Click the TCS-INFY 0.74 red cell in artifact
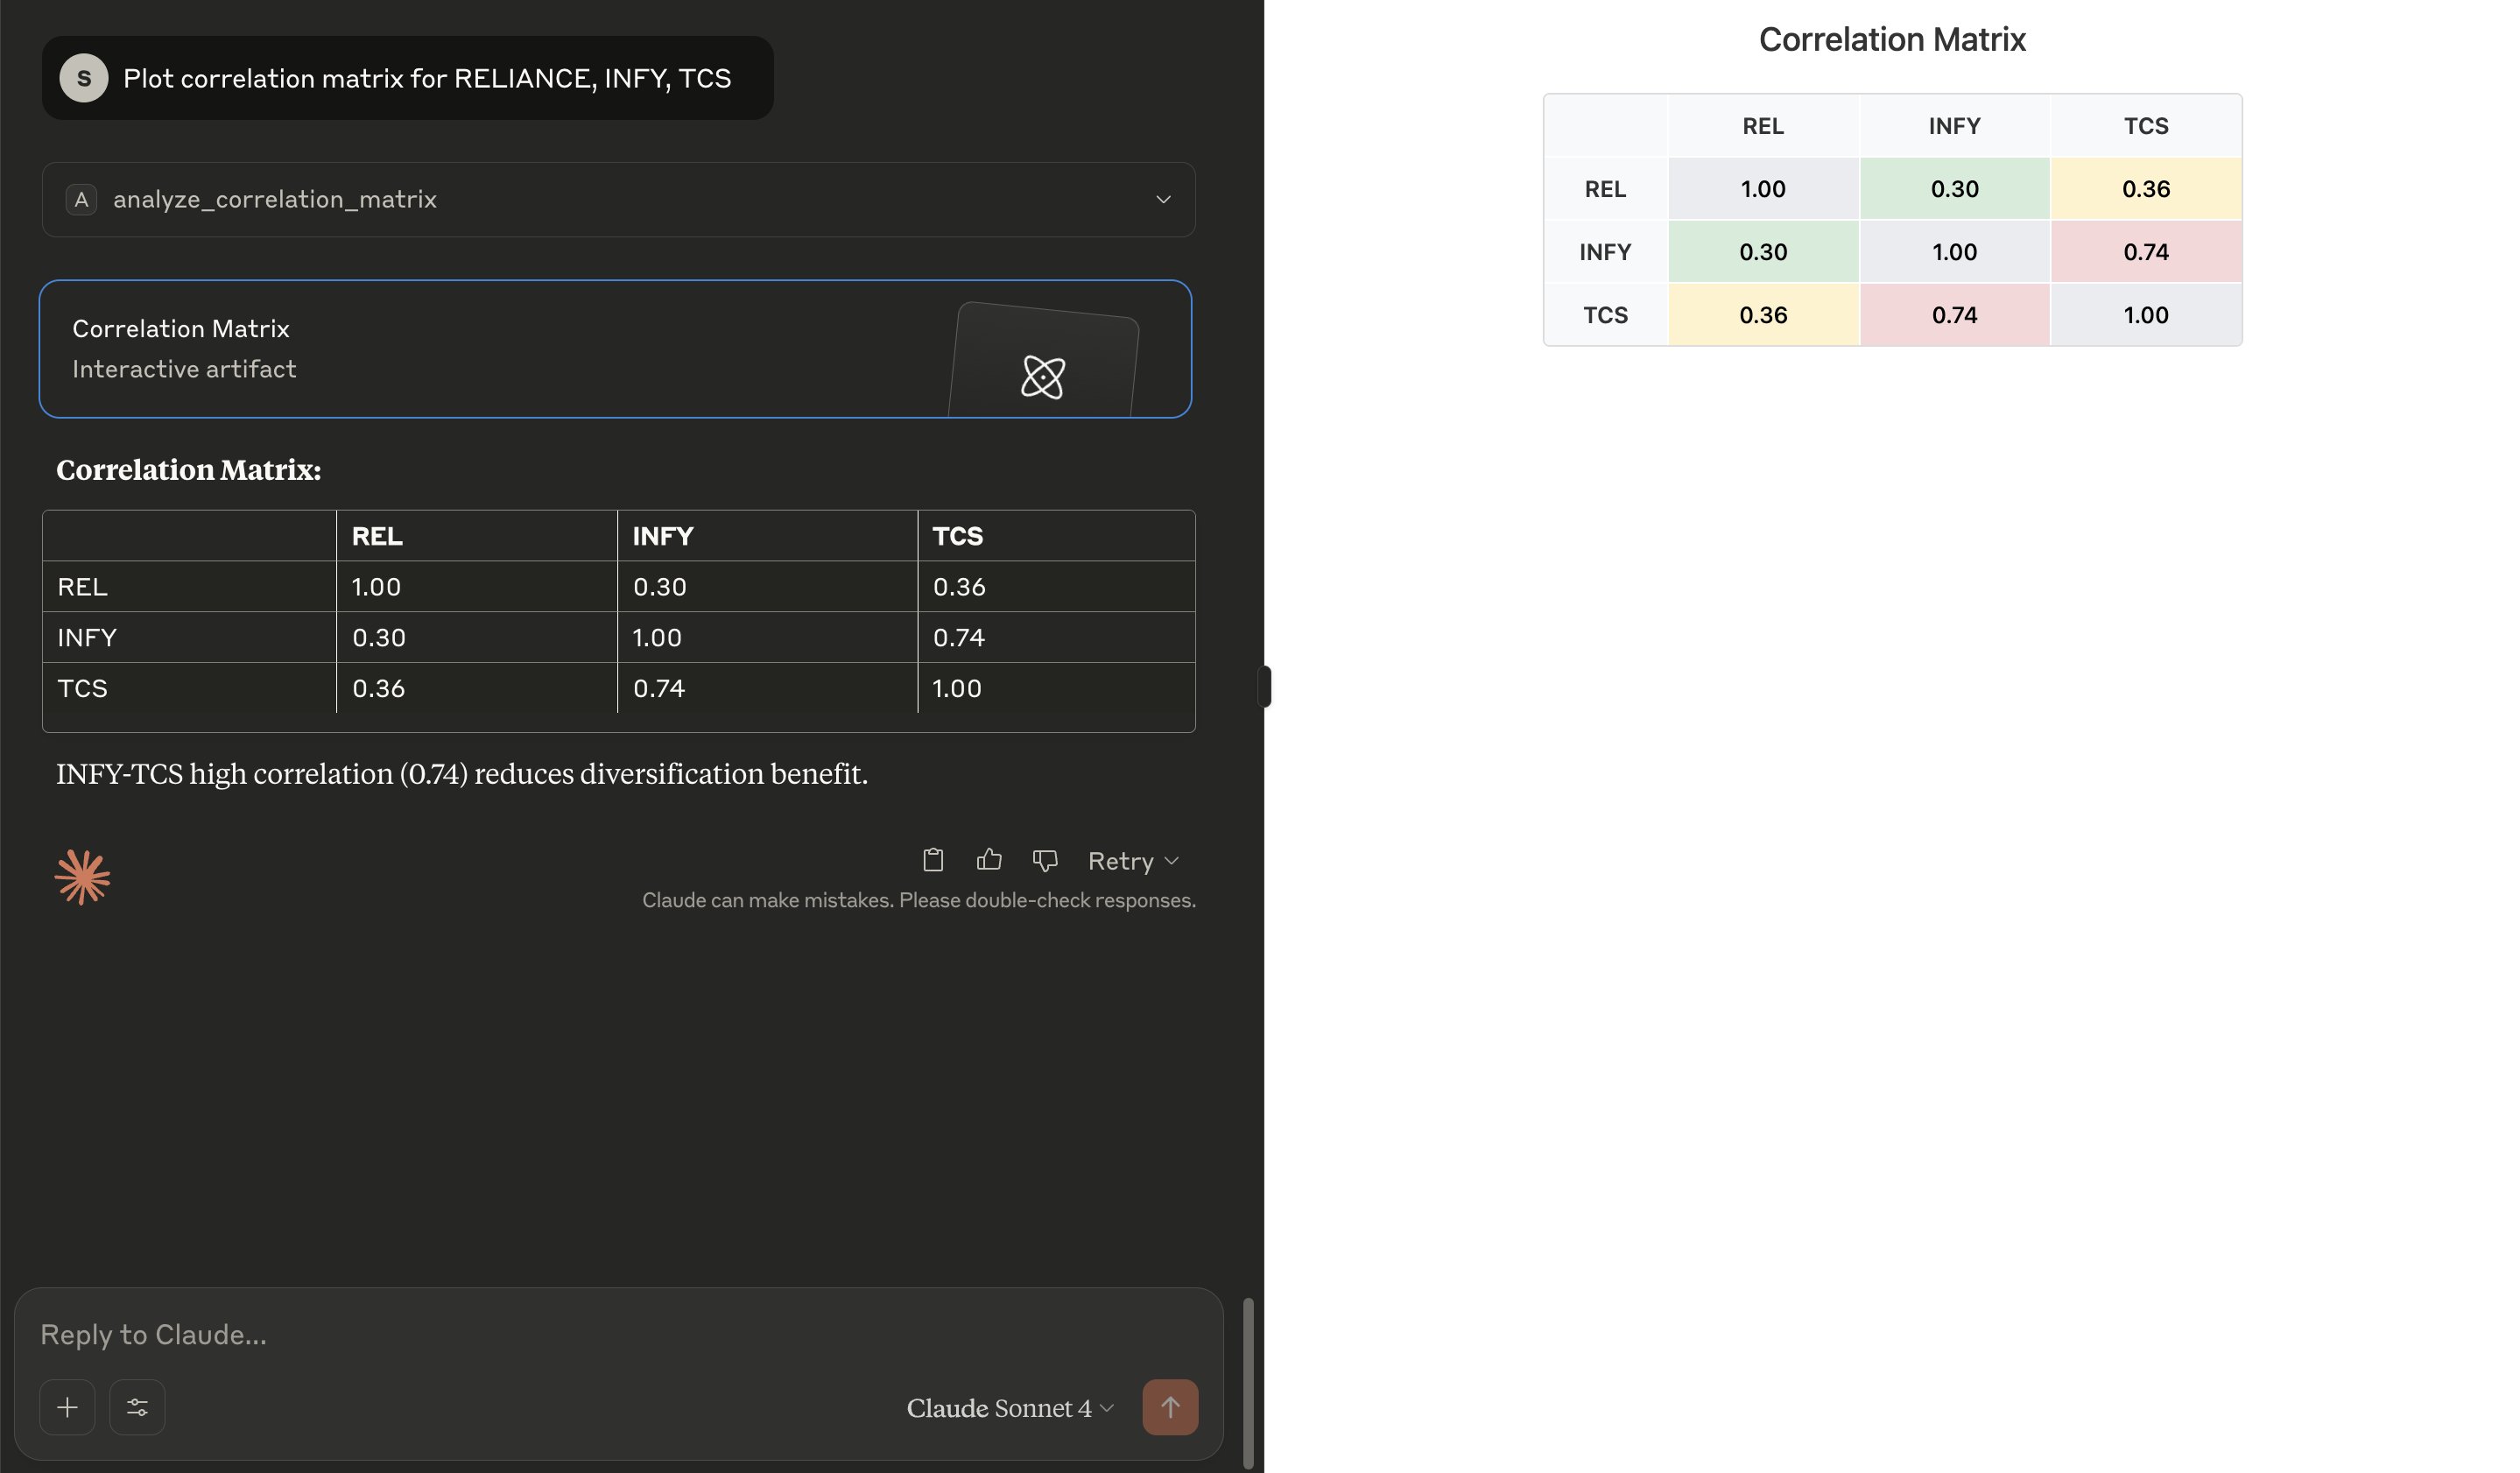 (x=1954, y=315)
